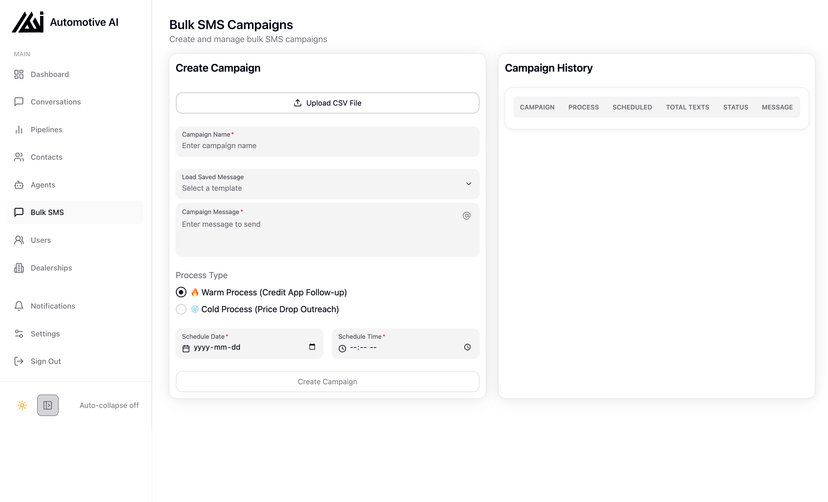Click the Contacts people icon

pos(19,157)
